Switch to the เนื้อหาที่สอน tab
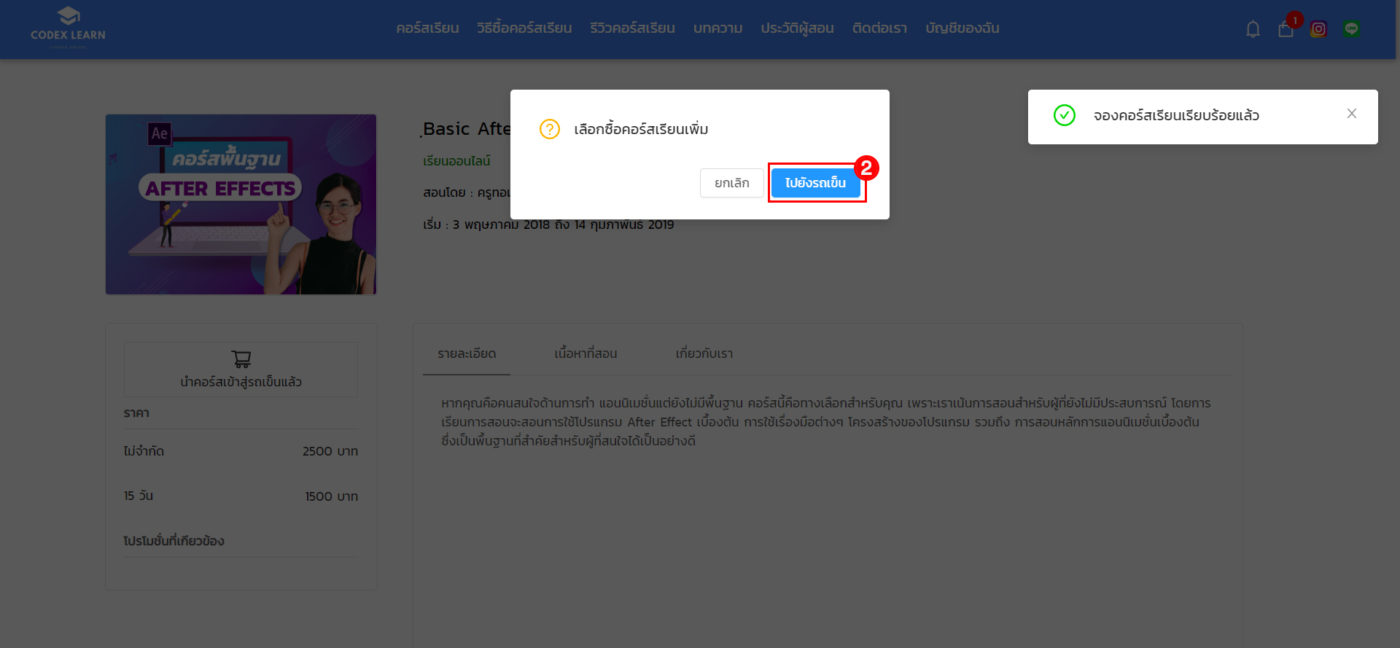 point(585,354)
